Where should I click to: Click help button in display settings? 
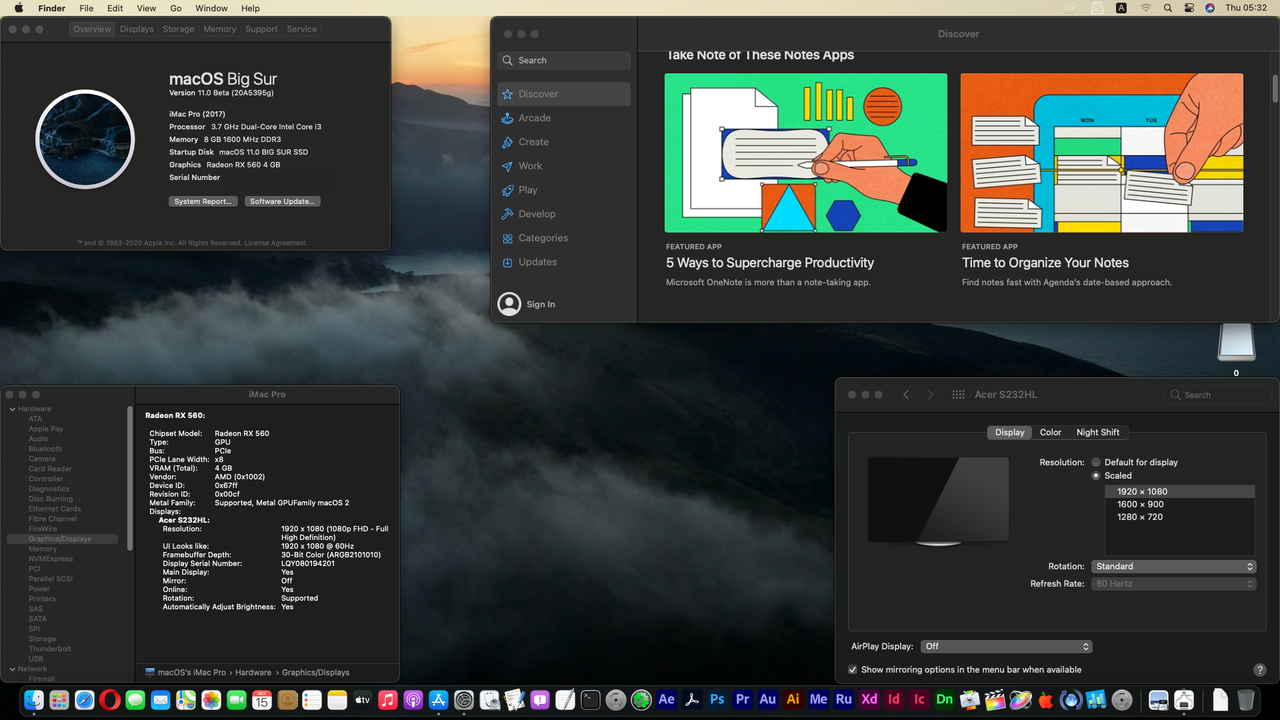1259,670
